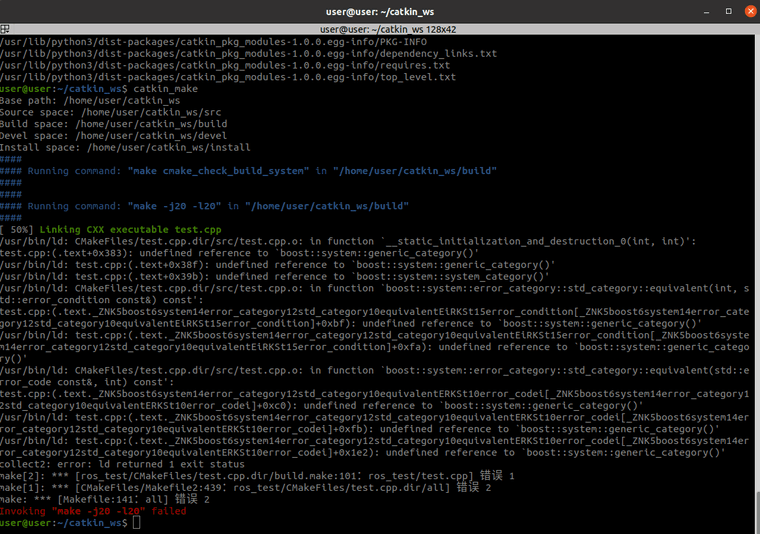Screen dimensions: 760x534
Task: Click 'Install space: /home/user/catkin_ws/install' line
Action: pyautogui.click(x=125, y=147)
